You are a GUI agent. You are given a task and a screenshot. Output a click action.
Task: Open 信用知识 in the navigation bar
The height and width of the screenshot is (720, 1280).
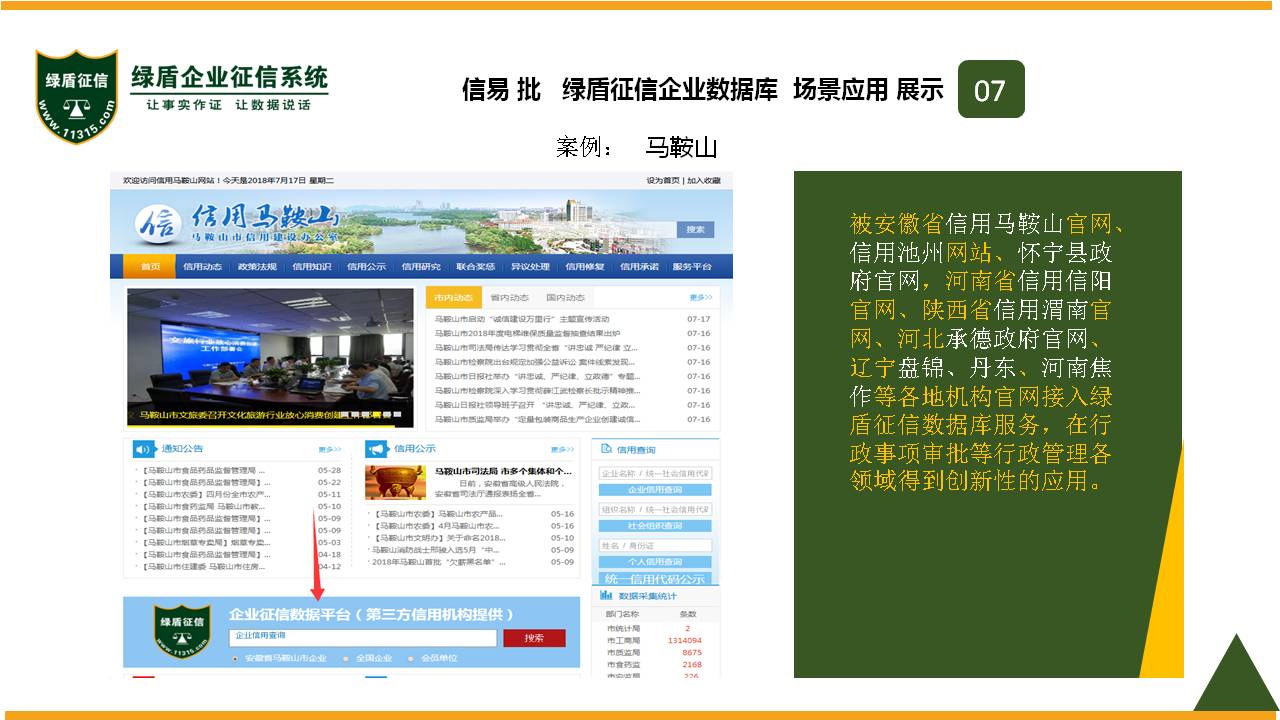tap(311, 267)
